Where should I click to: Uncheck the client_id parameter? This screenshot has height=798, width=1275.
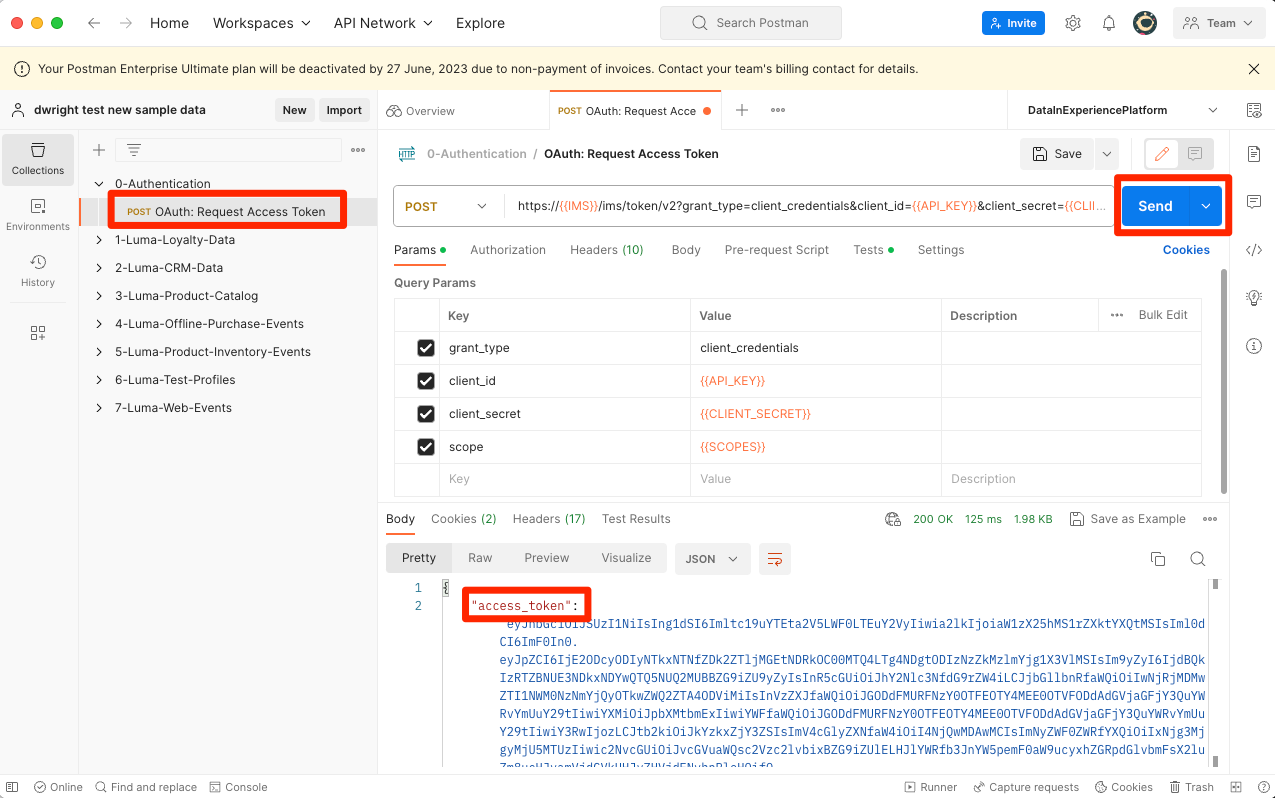click(426, 381)
